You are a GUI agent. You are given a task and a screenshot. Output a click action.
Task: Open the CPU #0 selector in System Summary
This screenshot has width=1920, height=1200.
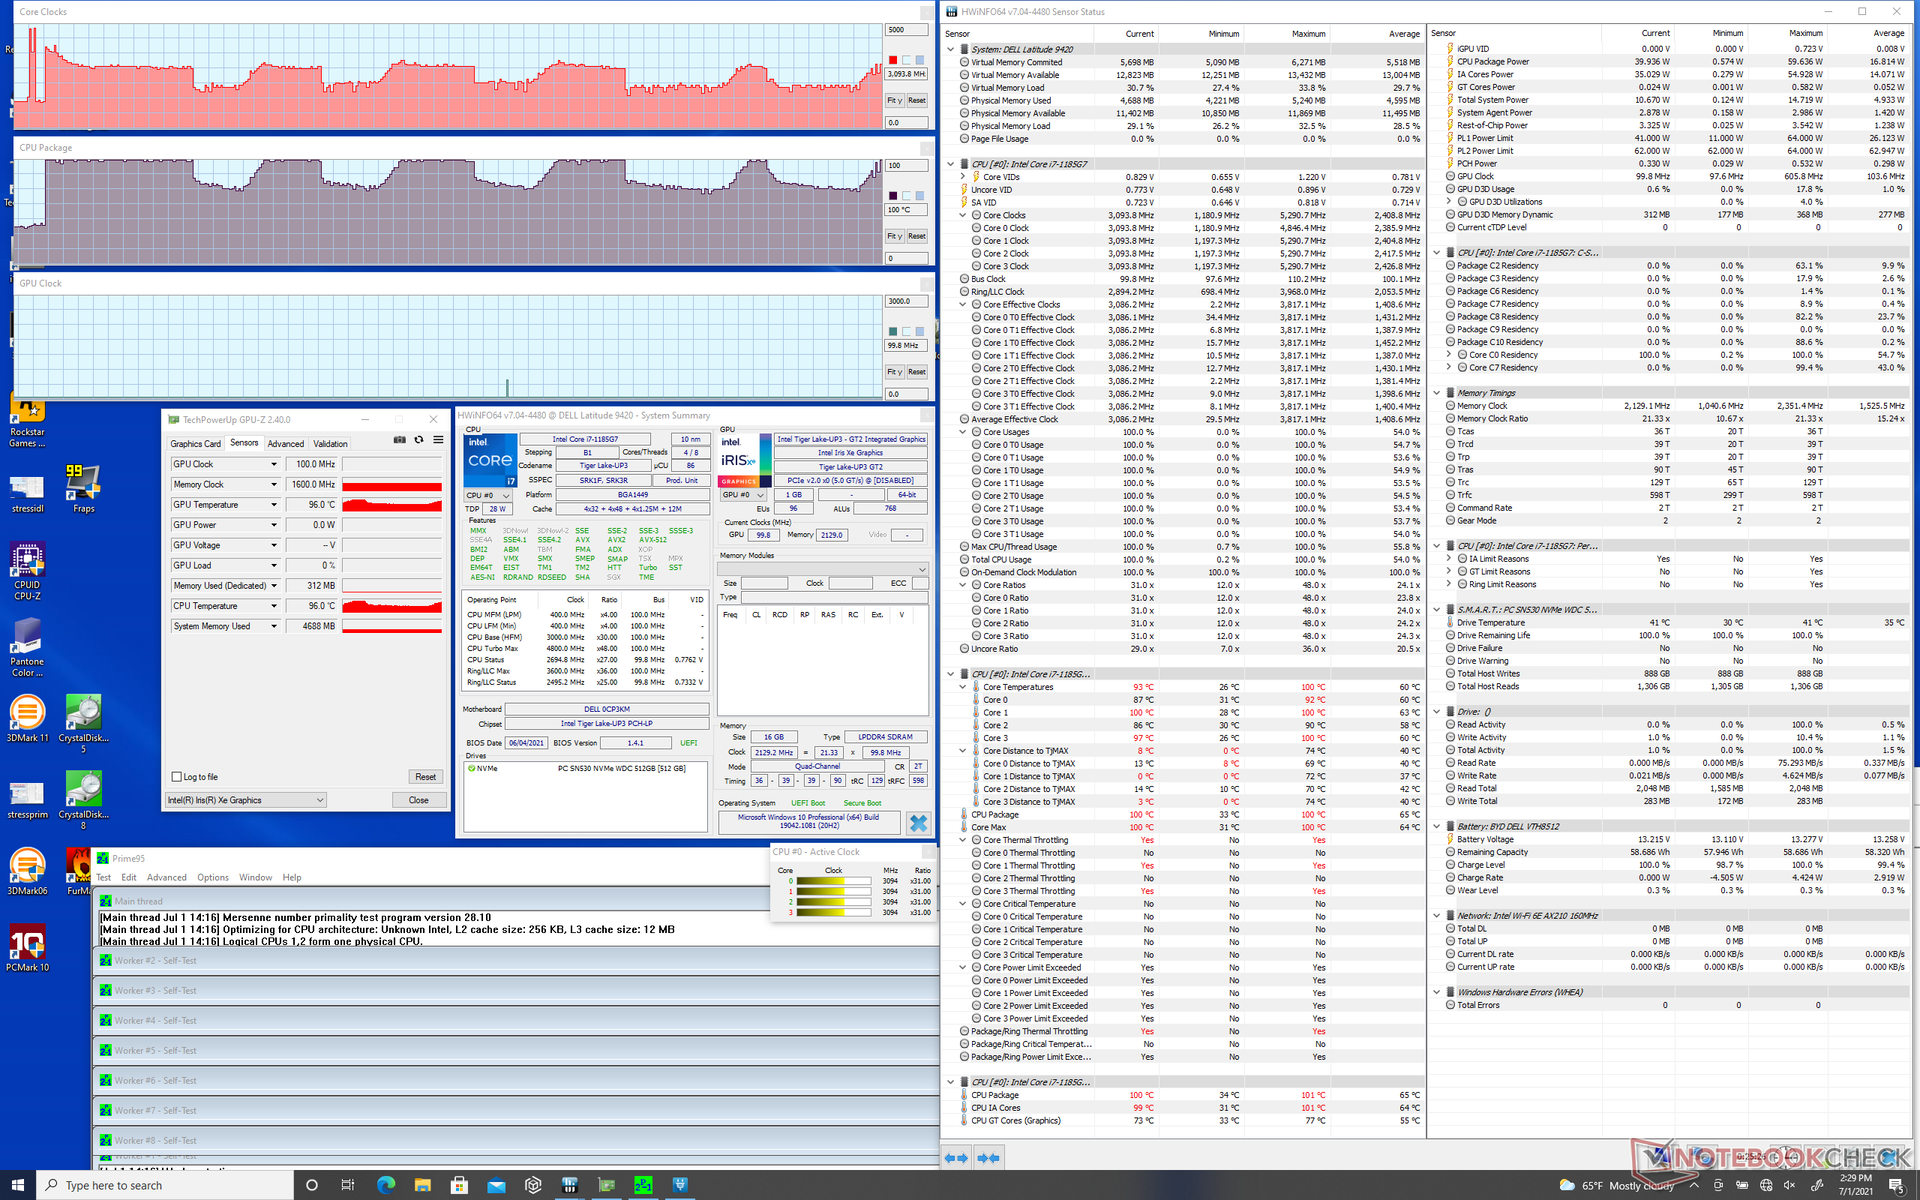click(488, 495)
